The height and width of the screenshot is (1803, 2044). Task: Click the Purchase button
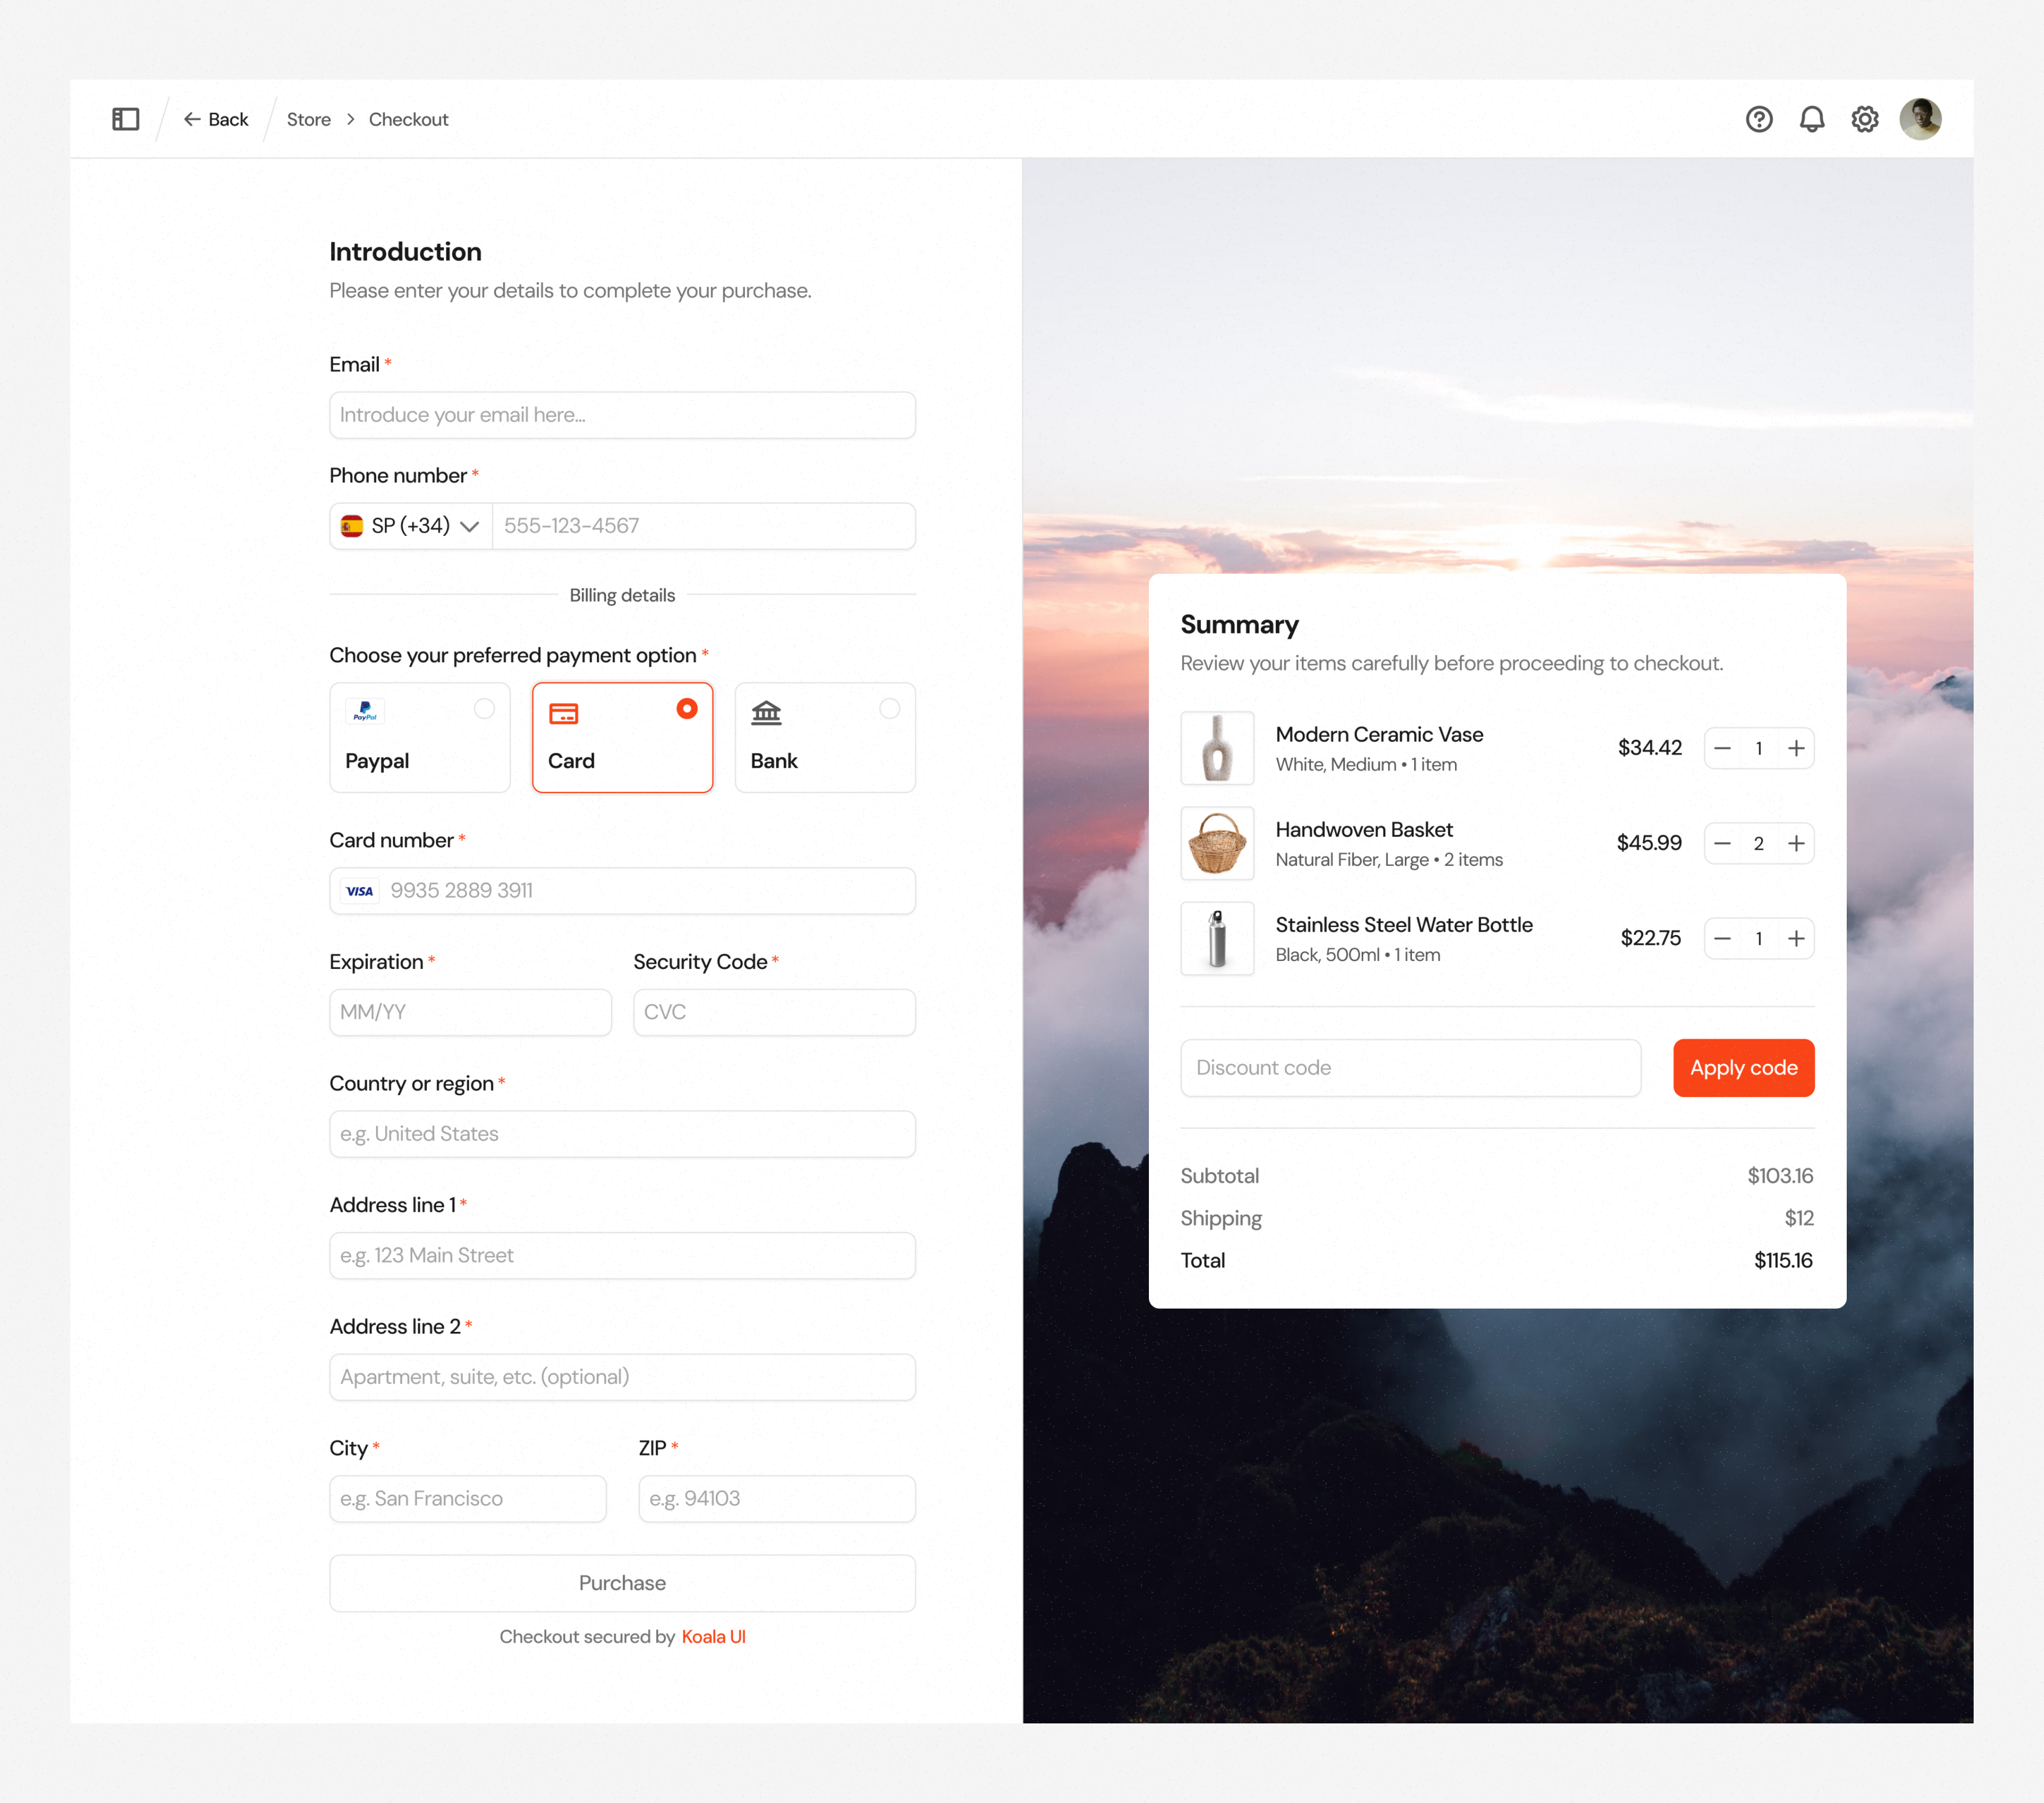(x=622, y=1583)
